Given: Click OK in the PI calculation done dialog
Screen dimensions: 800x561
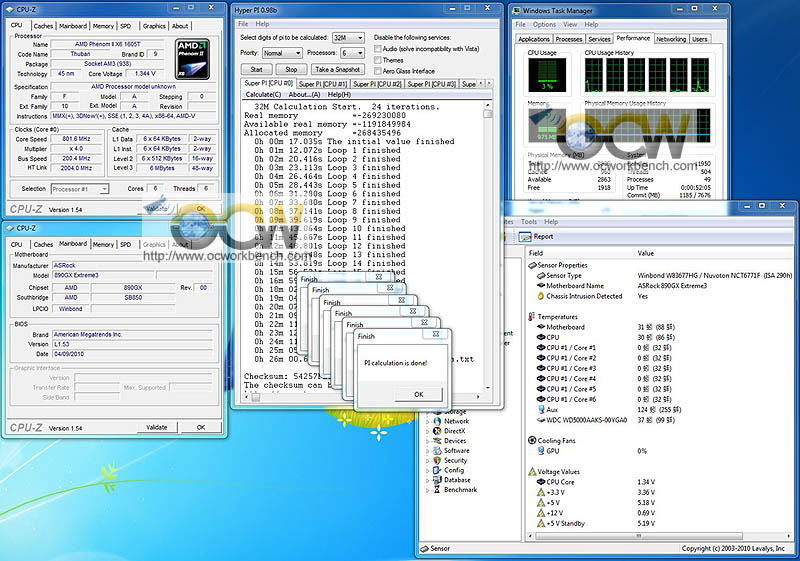Looking at the screenshot, I should 418,394.
